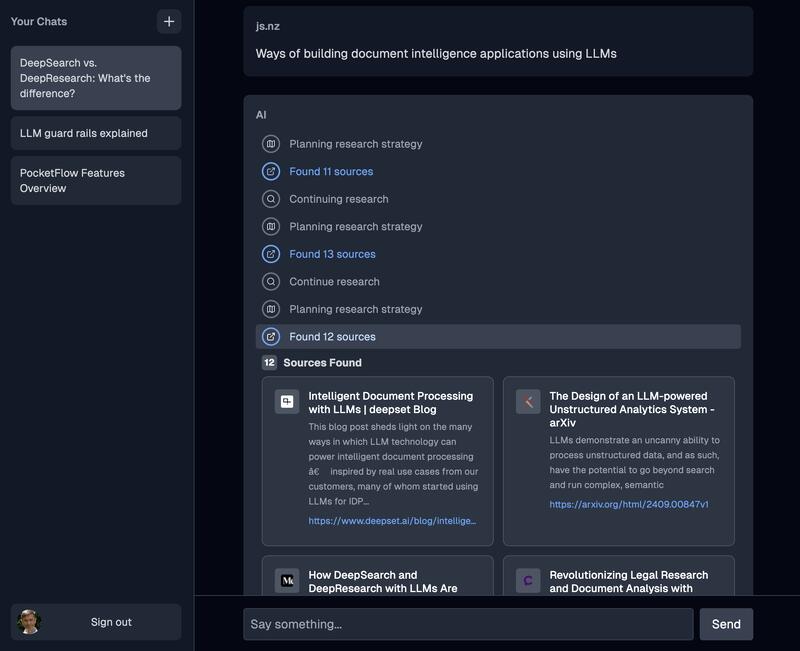Click the user prompt about document intelligence applications
The width and height of the screenshot is (800, 651).
[x=436, y=54]
